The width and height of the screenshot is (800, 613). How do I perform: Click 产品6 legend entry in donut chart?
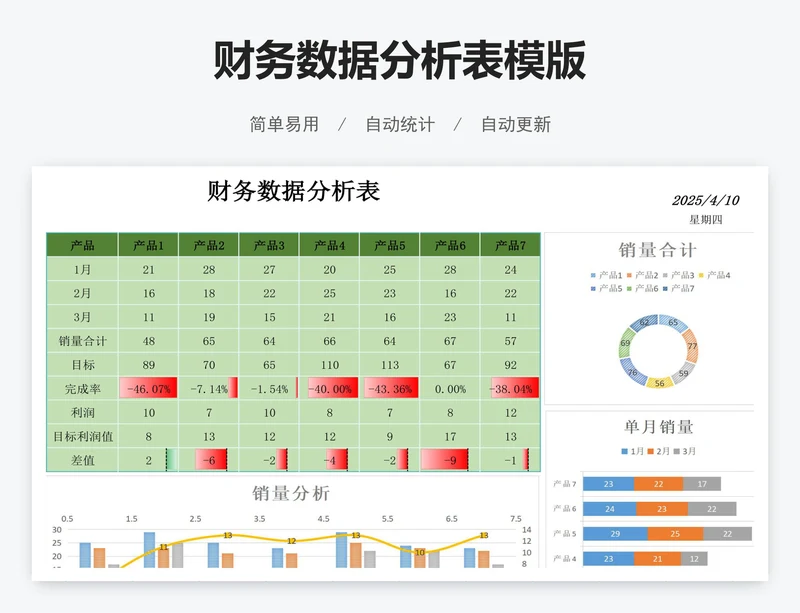[x=642, y=288]
